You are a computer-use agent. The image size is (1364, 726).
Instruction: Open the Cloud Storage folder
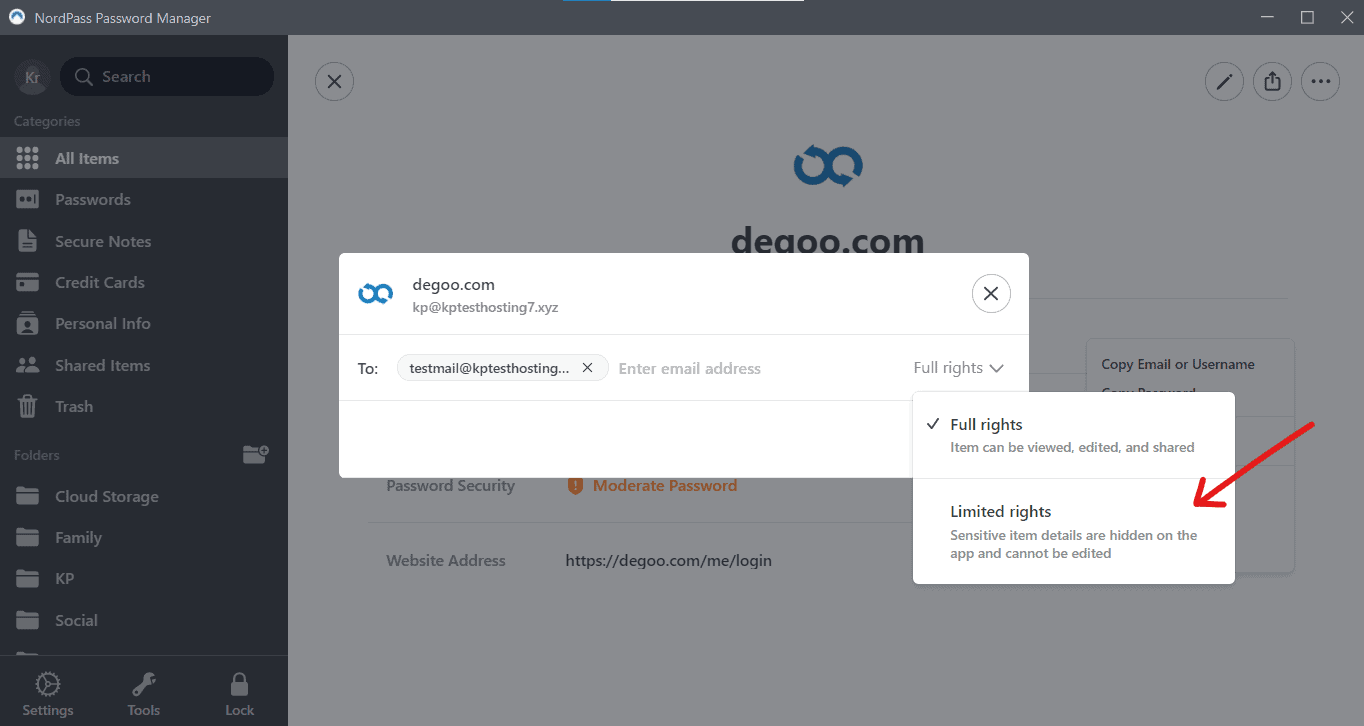click(106, 497)
